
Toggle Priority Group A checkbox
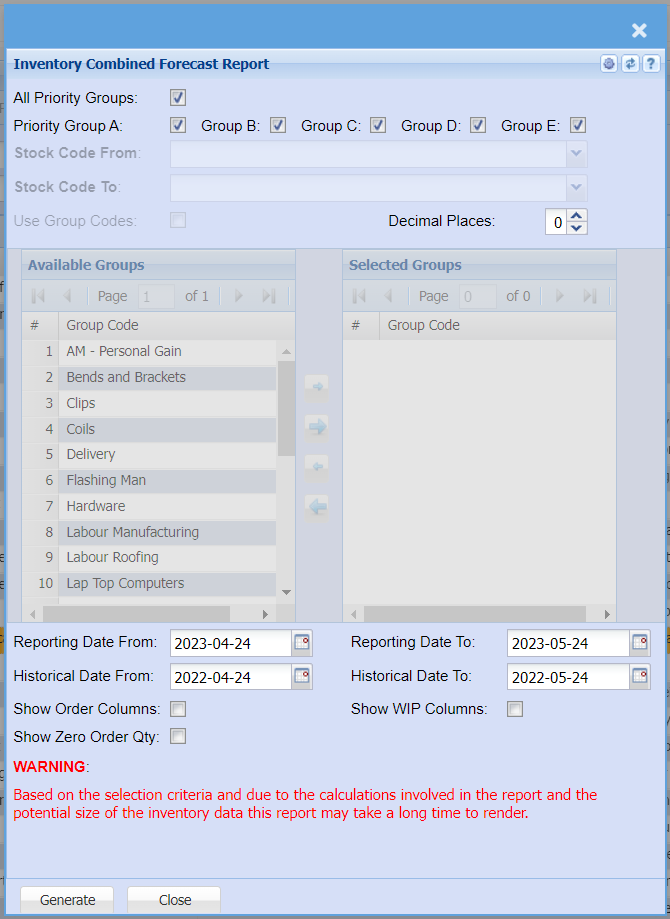tap(178, 125)
